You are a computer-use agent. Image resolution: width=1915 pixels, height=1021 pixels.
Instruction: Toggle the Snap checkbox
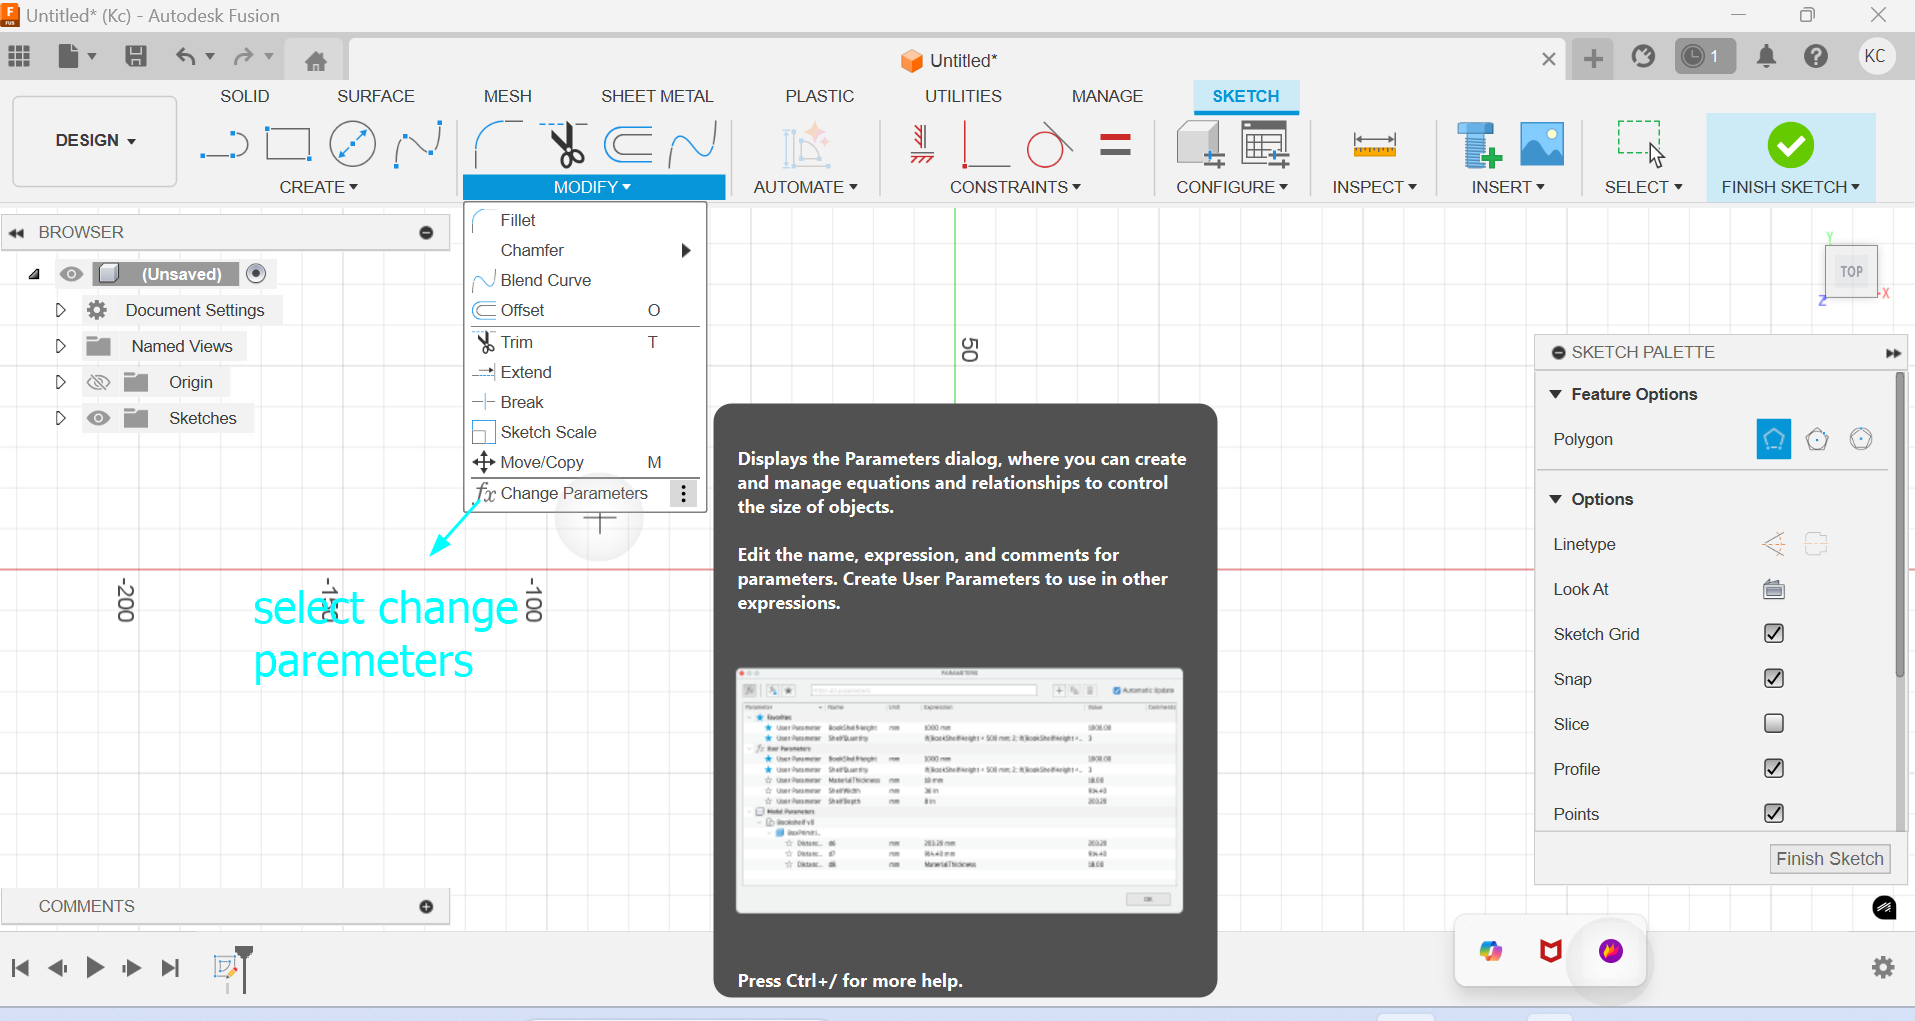click(1774, 678)
